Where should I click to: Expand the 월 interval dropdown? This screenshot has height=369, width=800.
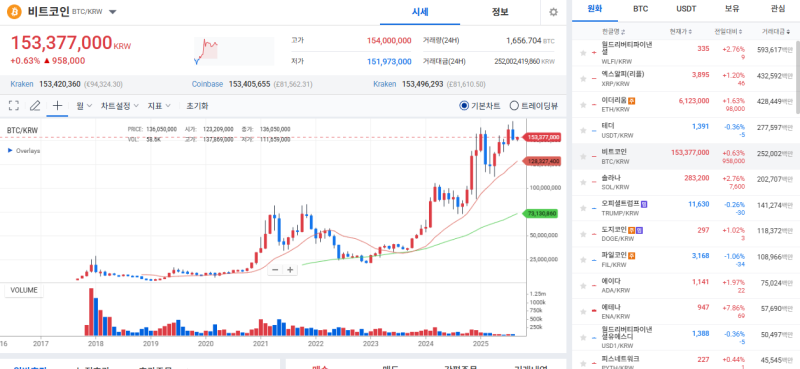(x=84, y=106)
